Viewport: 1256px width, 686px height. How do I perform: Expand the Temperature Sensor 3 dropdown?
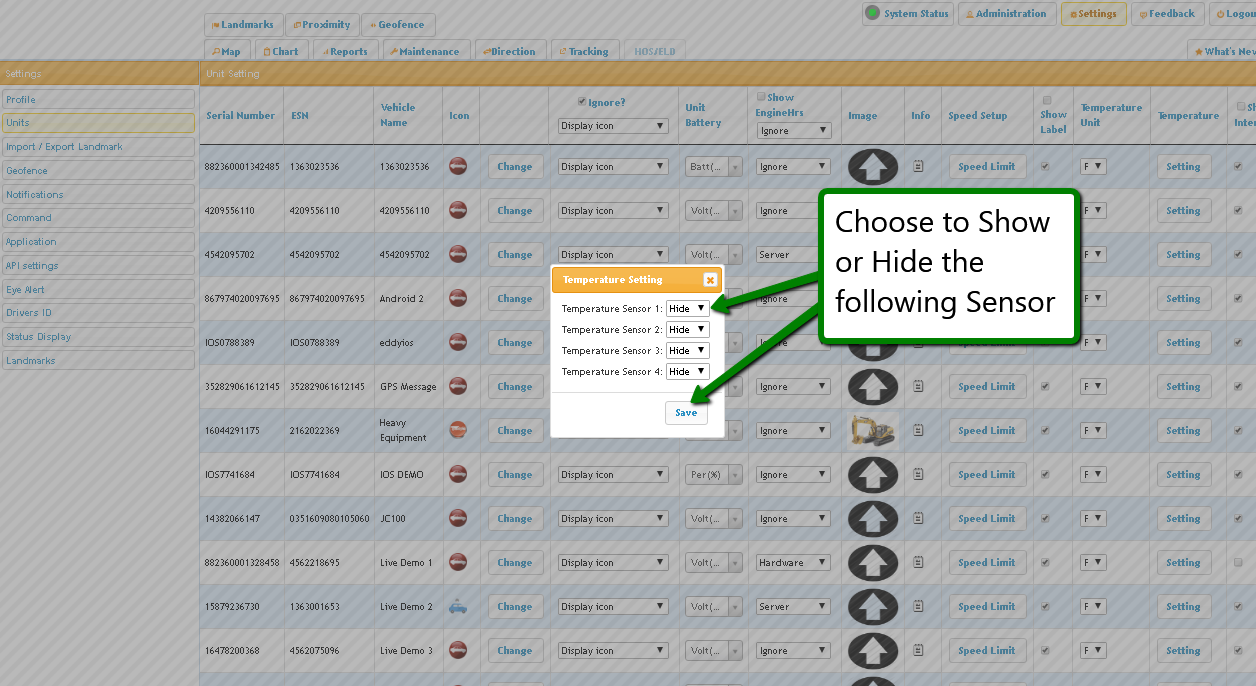point(688,351)
